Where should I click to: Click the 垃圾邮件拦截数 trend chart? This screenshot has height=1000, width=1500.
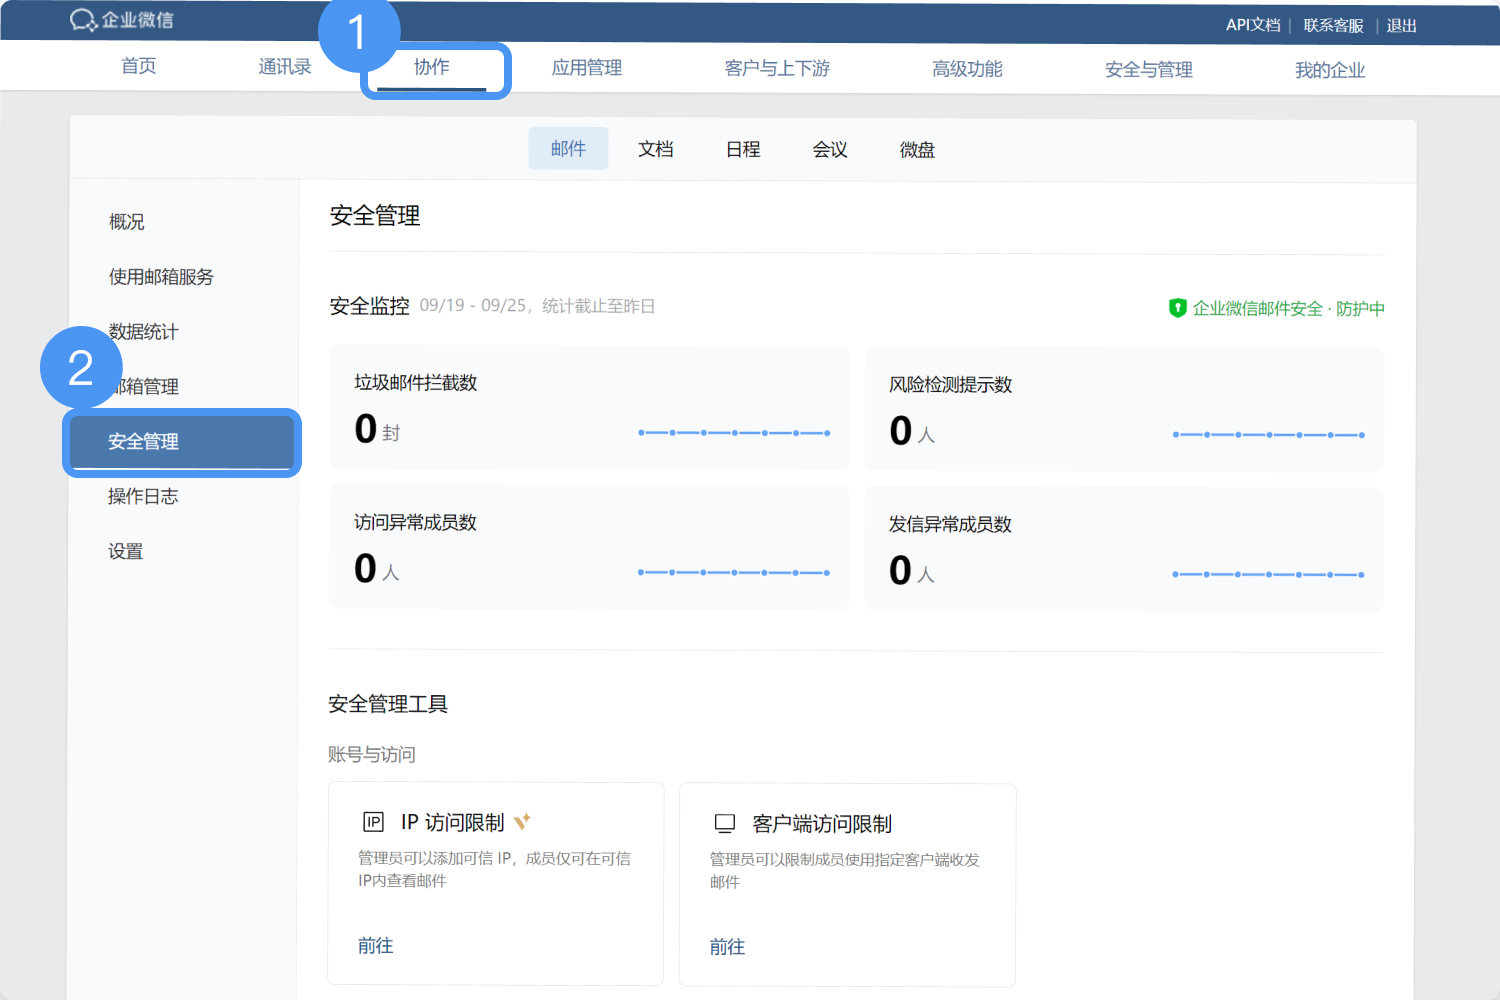(734, 433)
